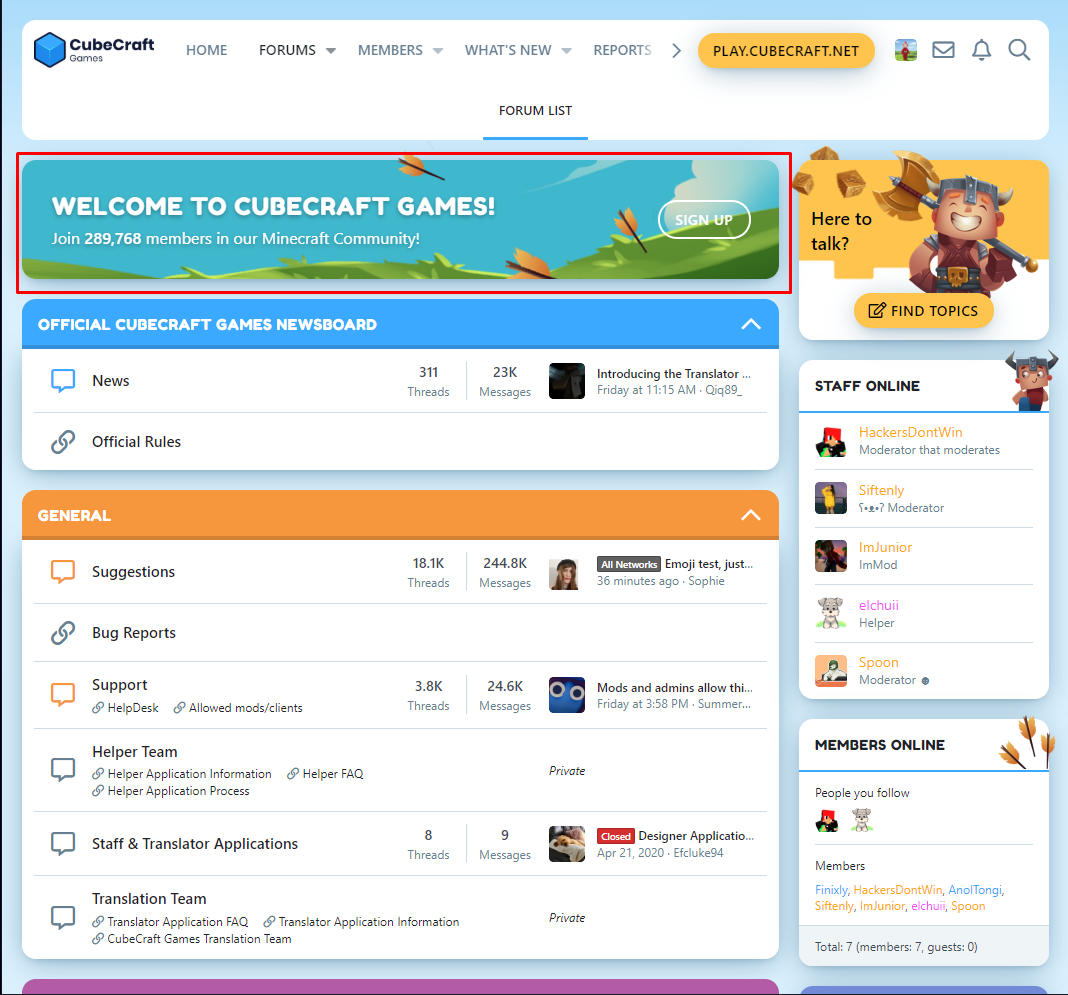Image resolution: width=1068 pixels, height=995 pixels.
Task: Click the Translation Team speech bubble icon
Action: (63, 917)
